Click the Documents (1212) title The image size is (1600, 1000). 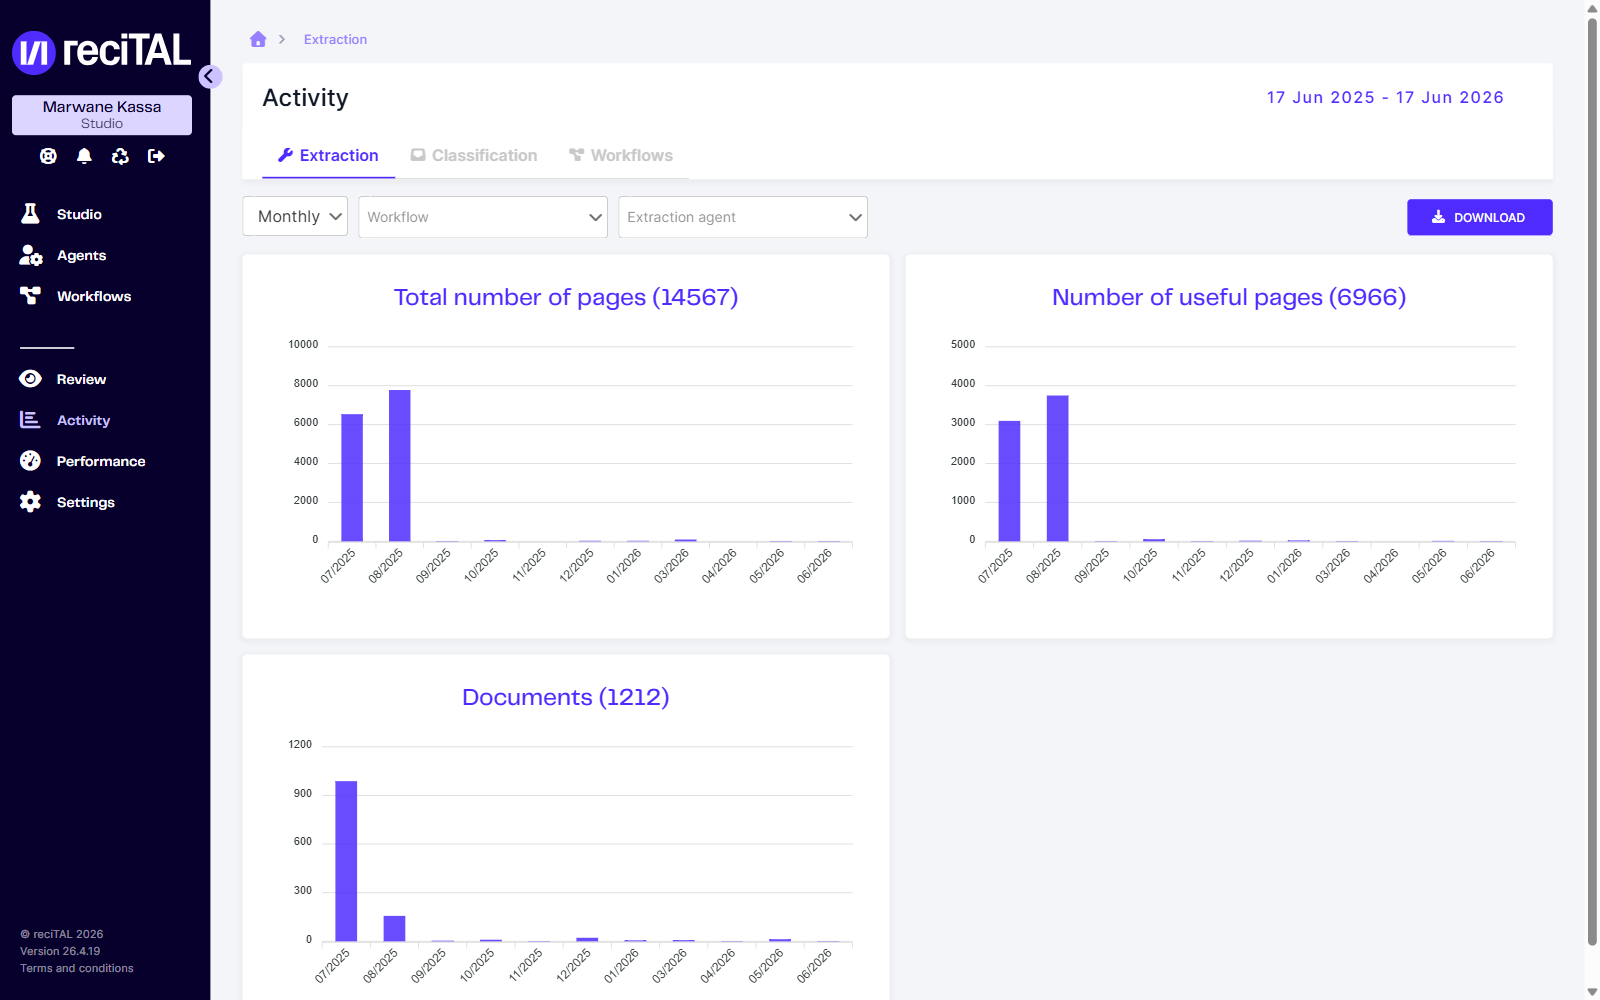pyautogui.click(x=566, y=697)
